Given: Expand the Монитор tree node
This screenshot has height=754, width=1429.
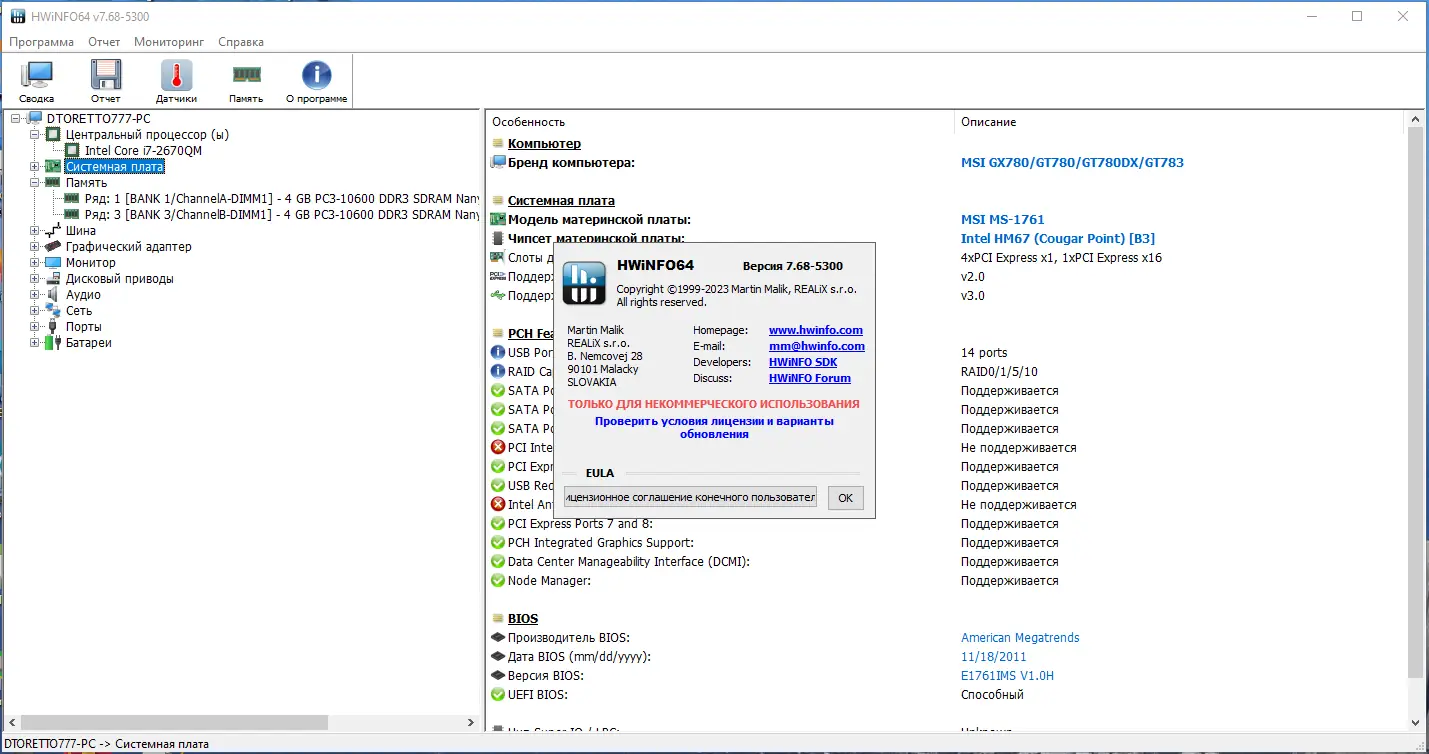Looking at the screenshot, I should (x=35, y=263).
